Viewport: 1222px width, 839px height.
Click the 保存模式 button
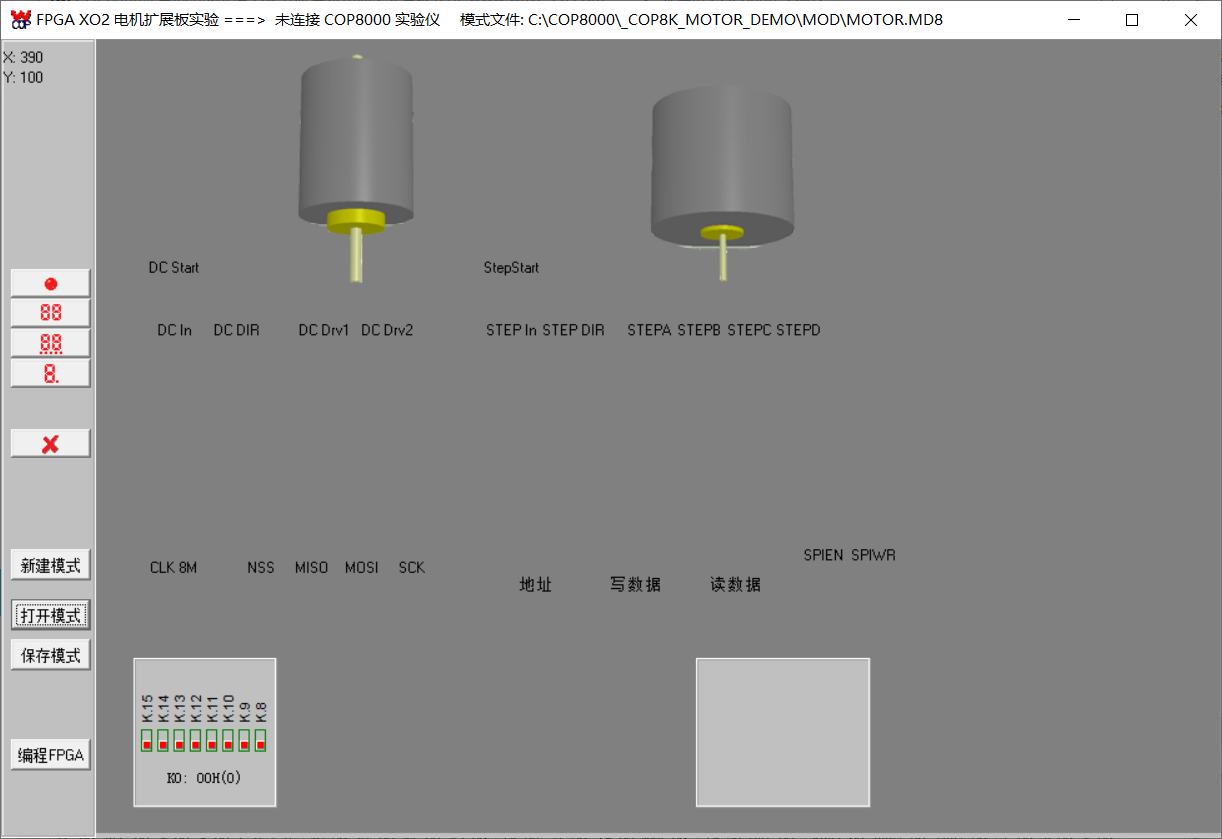point(50,656)
